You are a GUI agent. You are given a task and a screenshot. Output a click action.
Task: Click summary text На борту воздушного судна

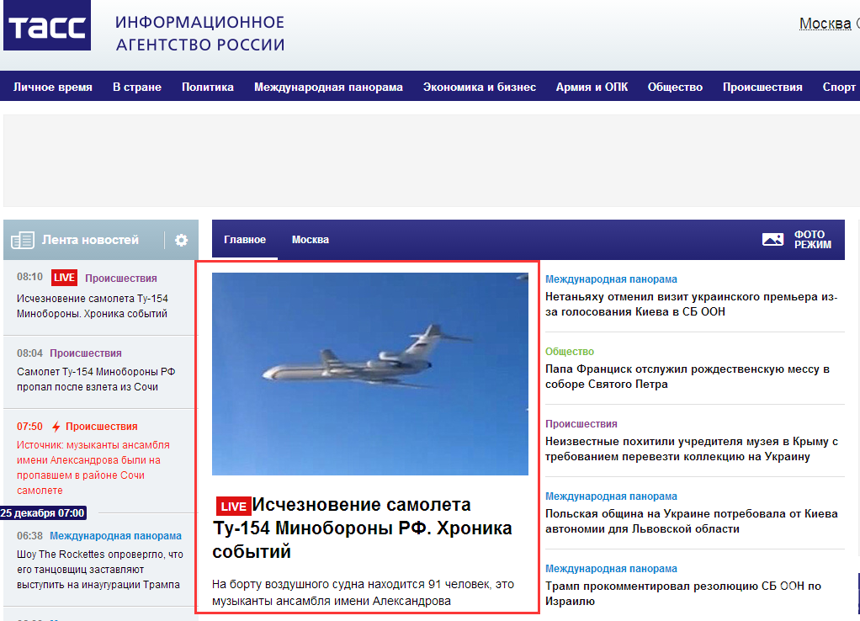point(363,592)
